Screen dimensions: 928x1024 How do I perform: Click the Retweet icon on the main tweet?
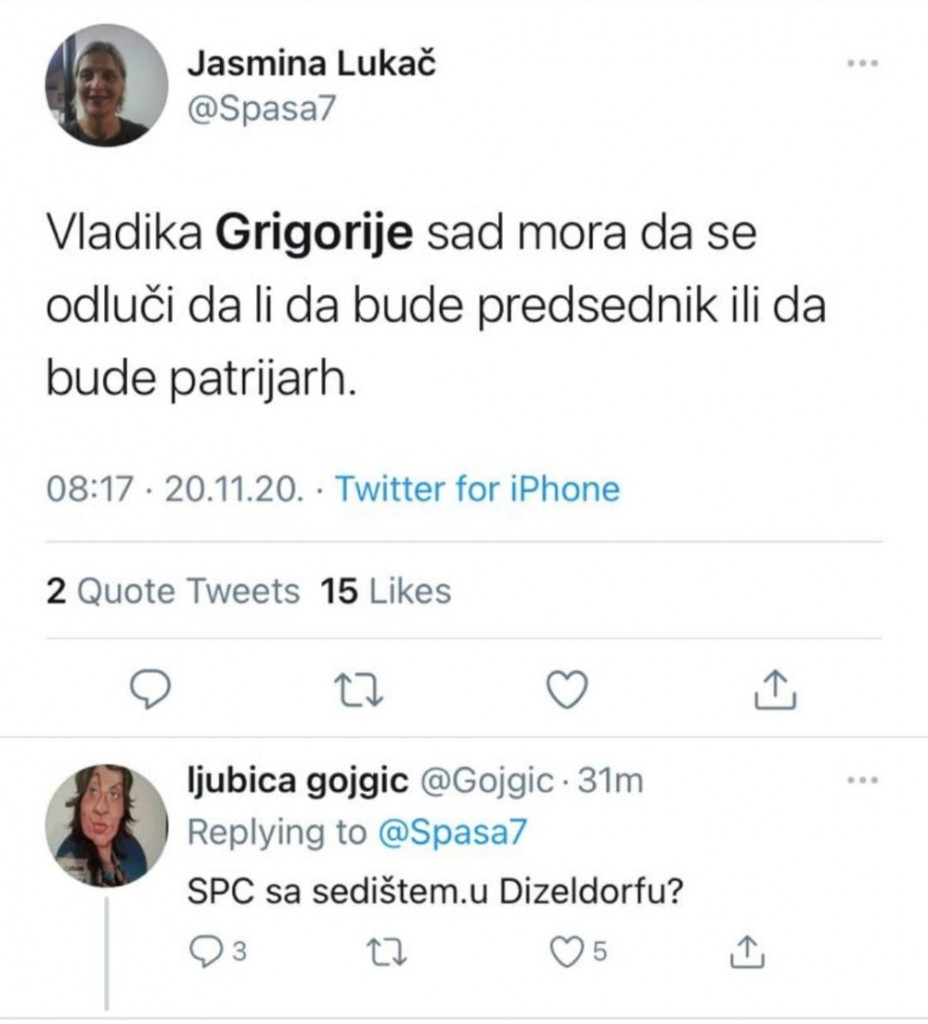(358, 687)
